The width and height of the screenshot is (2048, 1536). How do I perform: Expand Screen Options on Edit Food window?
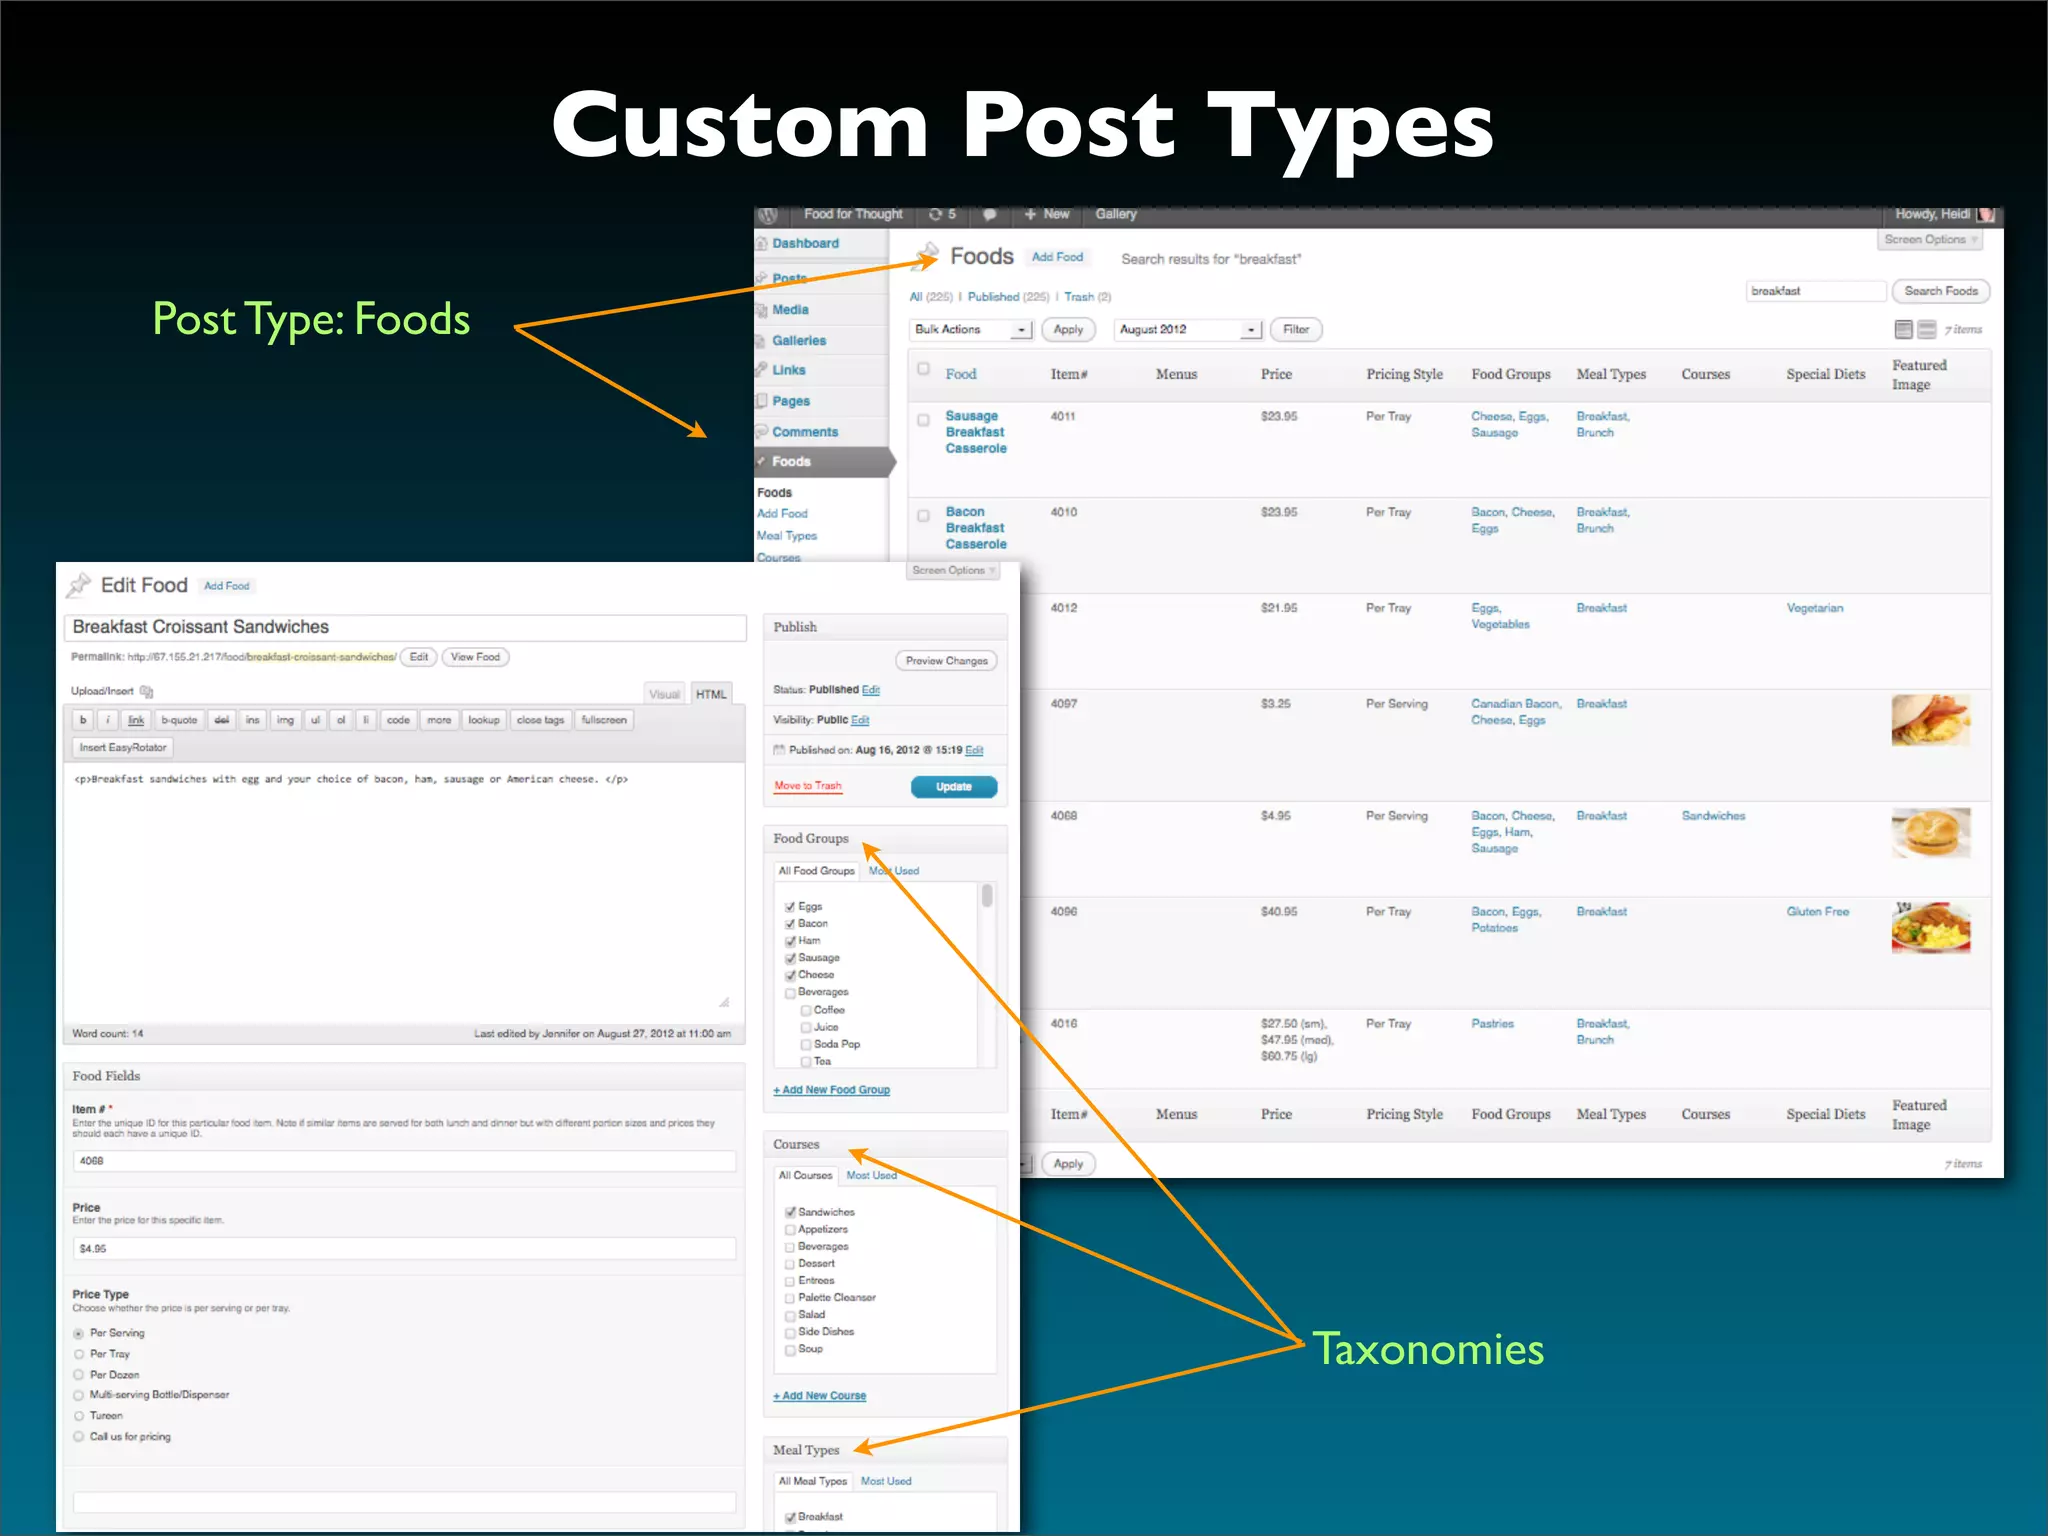(x=954, y=570)
